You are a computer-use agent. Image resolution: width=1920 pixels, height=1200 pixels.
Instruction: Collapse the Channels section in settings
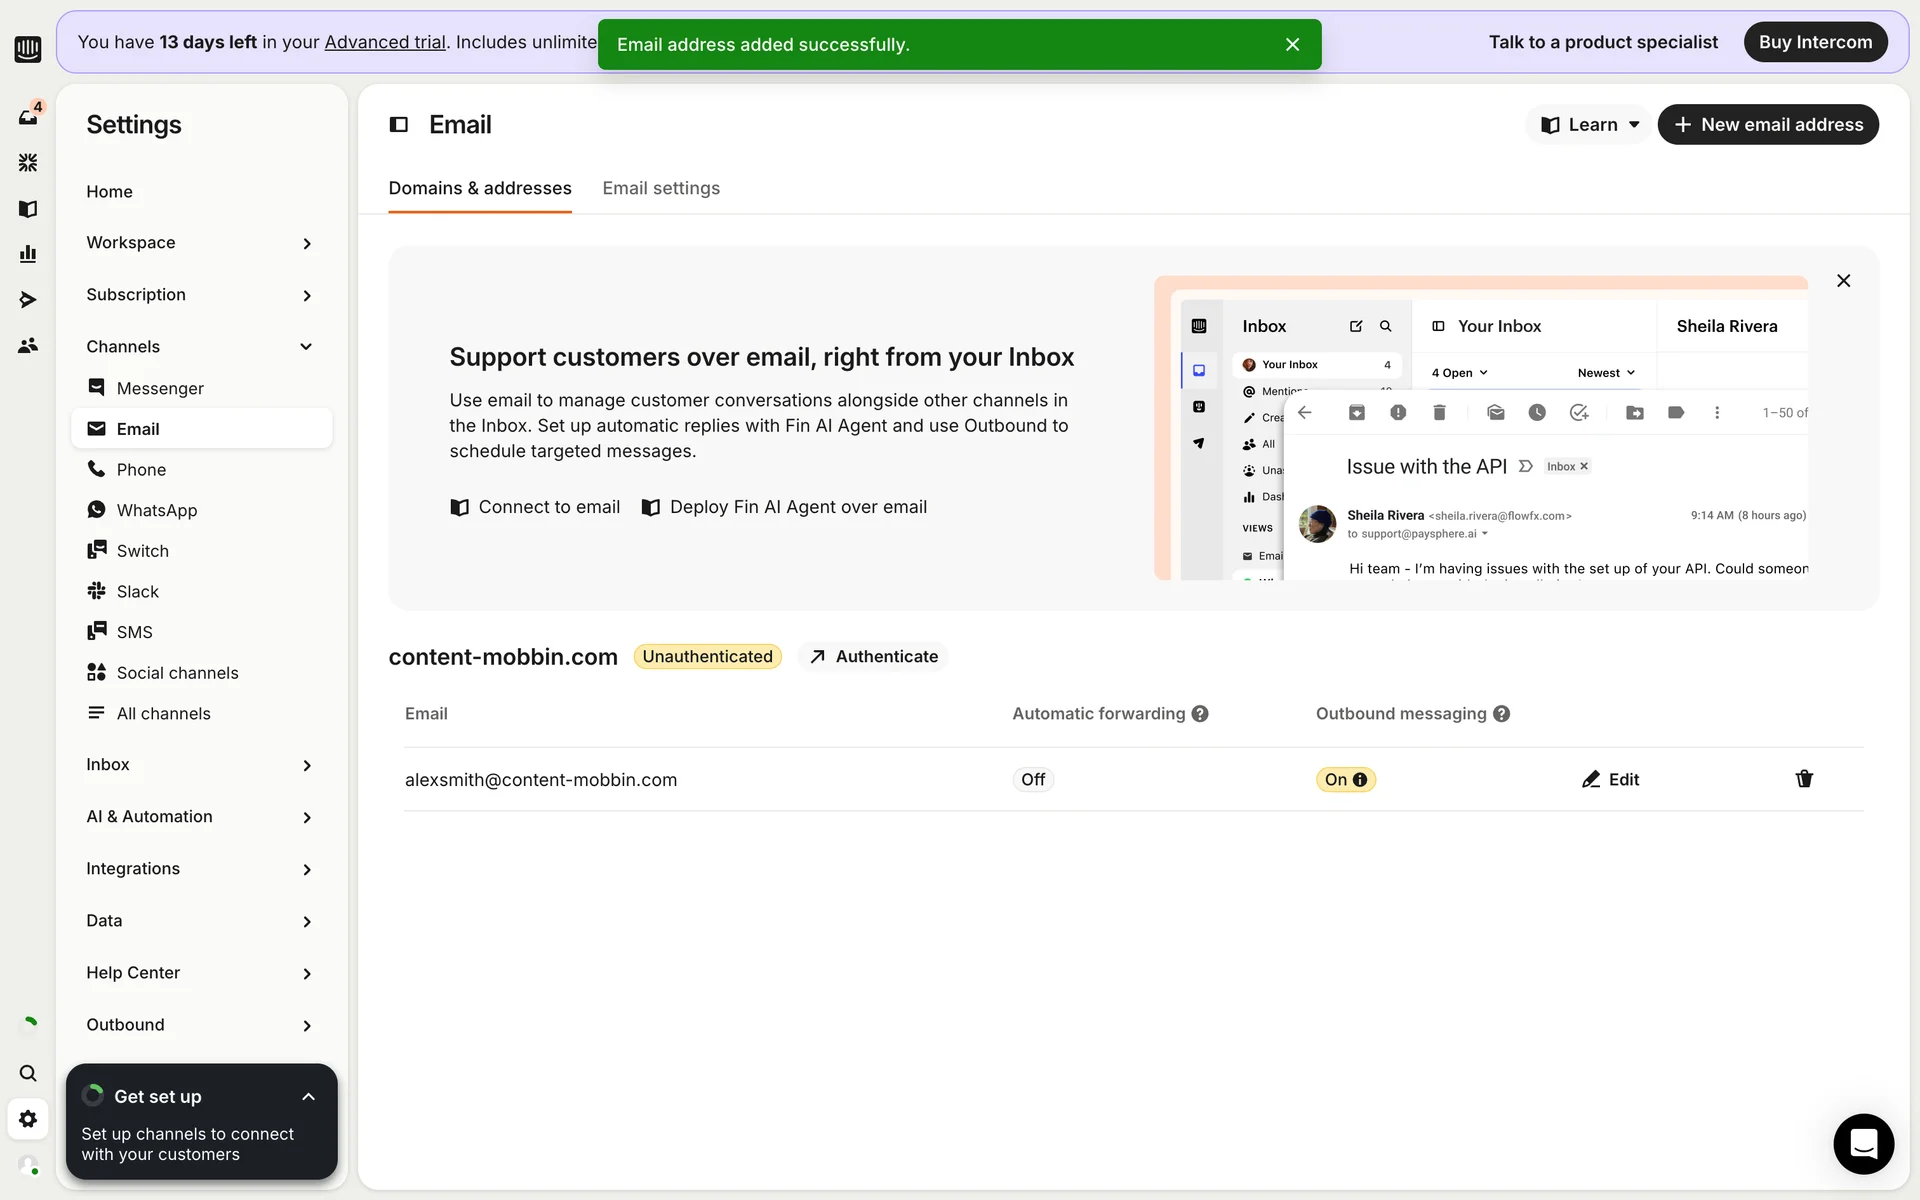pyautogui.click(x=306, y=347)
